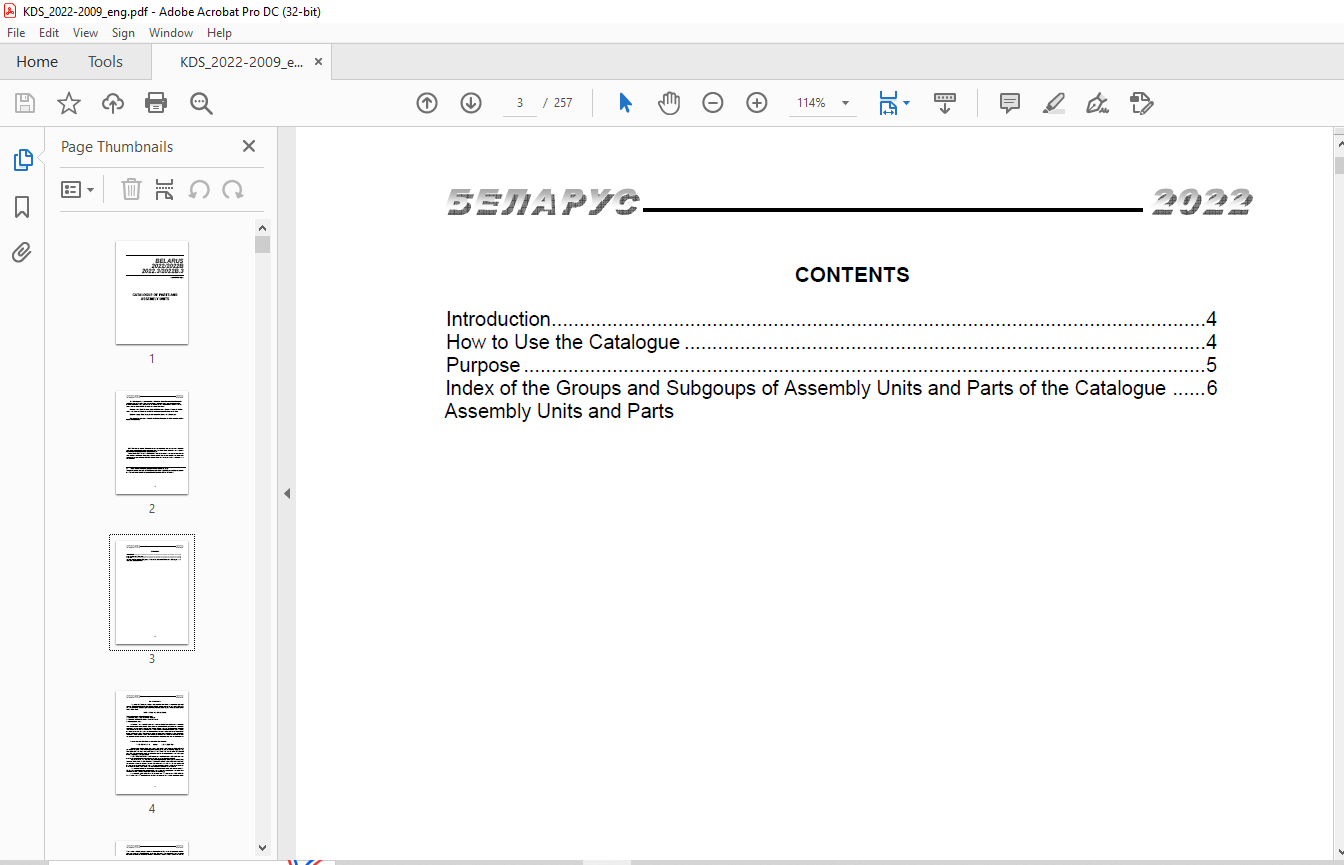
Task: Select page 3 thumbnail
Action: click(152, 592)
